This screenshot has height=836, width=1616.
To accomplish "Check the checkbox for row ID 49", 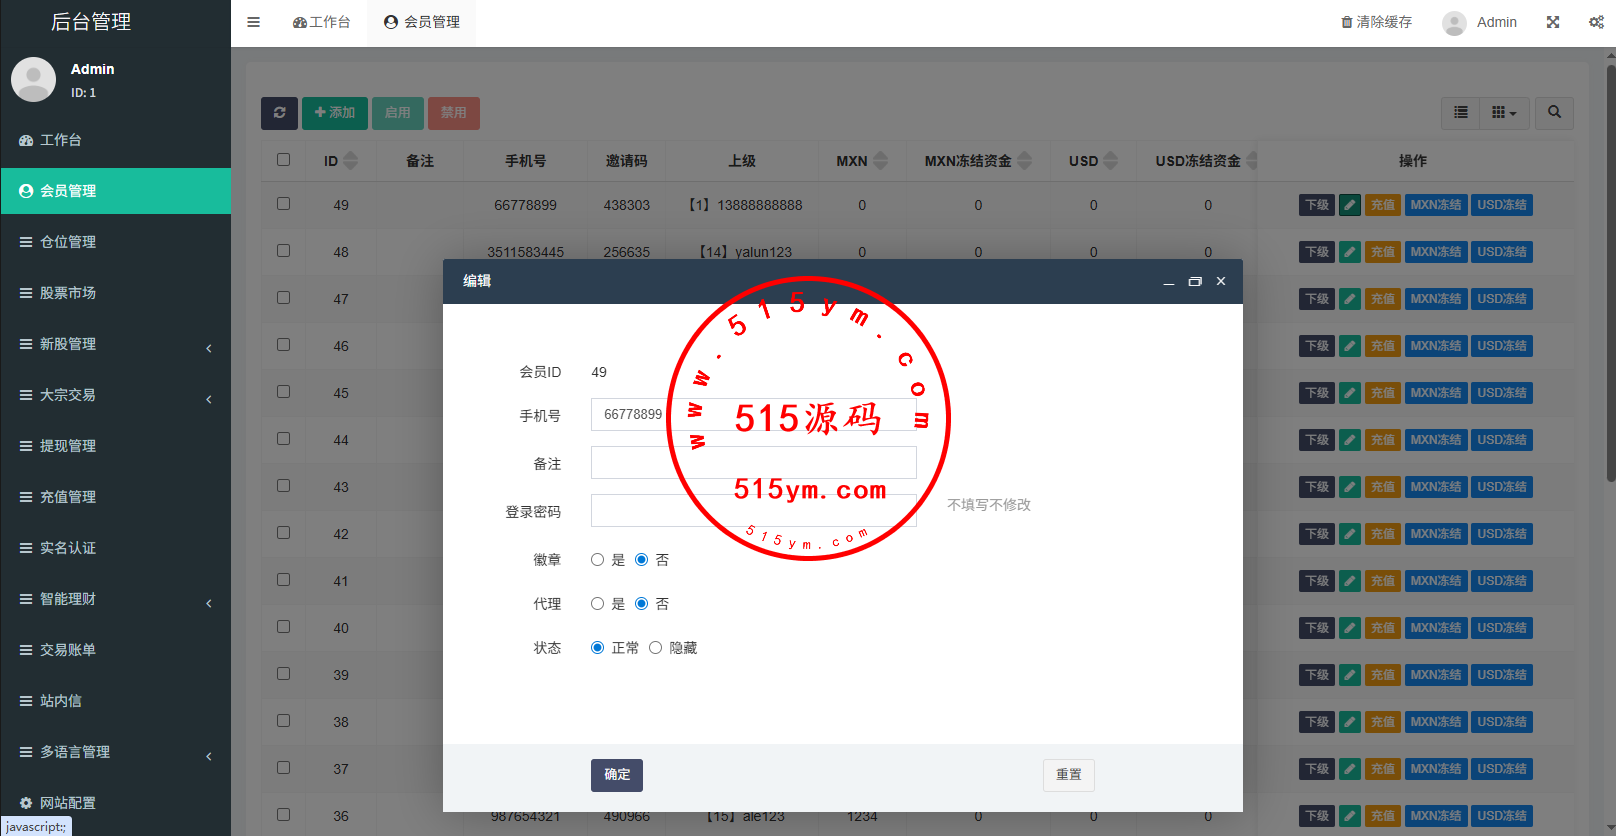I will pyautogui.click(x=284, y=204).
